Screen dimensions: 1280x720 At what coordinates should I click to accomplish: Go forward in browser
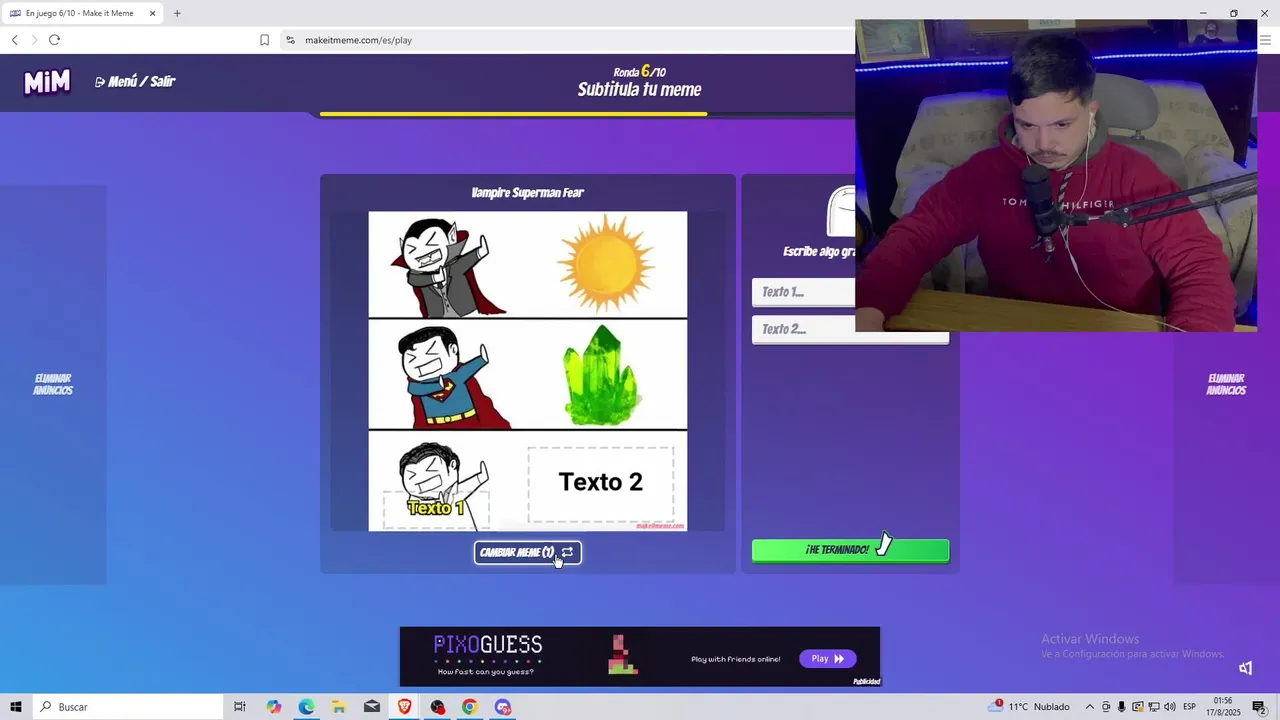pos(34,40)
